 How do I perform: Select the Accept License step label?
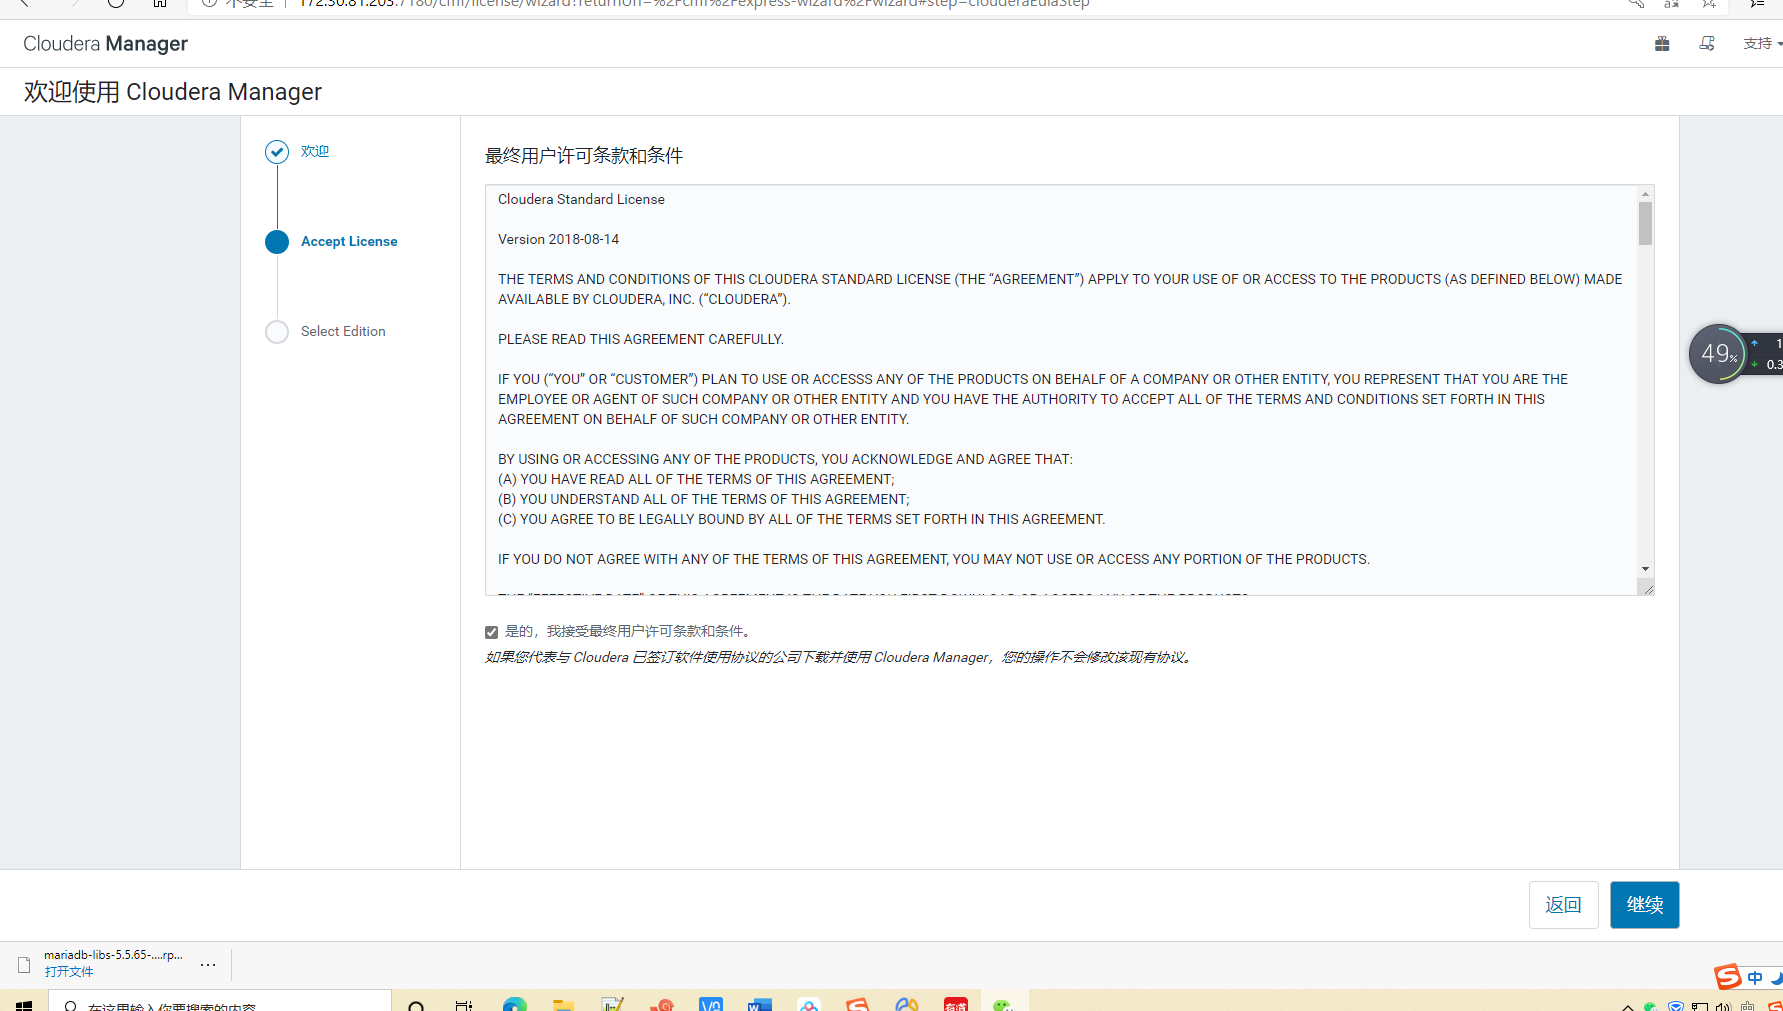click(x=349, y=242)
